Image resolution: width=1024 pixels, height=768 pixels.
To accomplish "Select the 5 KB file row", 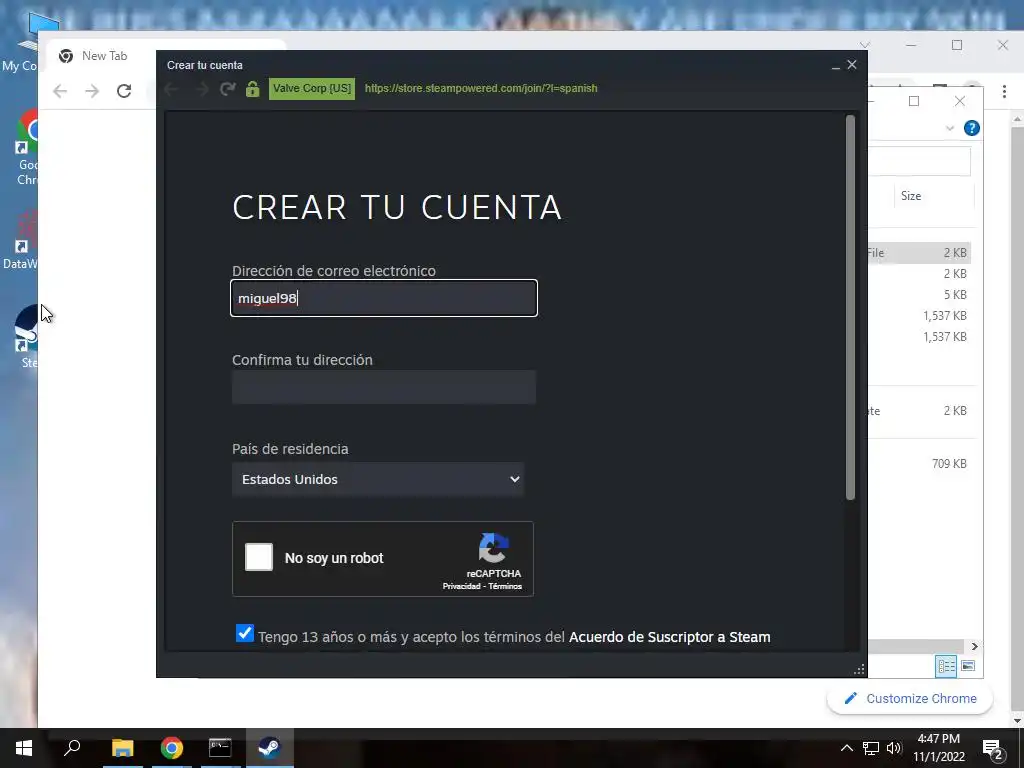I will [x=920, y=295].
